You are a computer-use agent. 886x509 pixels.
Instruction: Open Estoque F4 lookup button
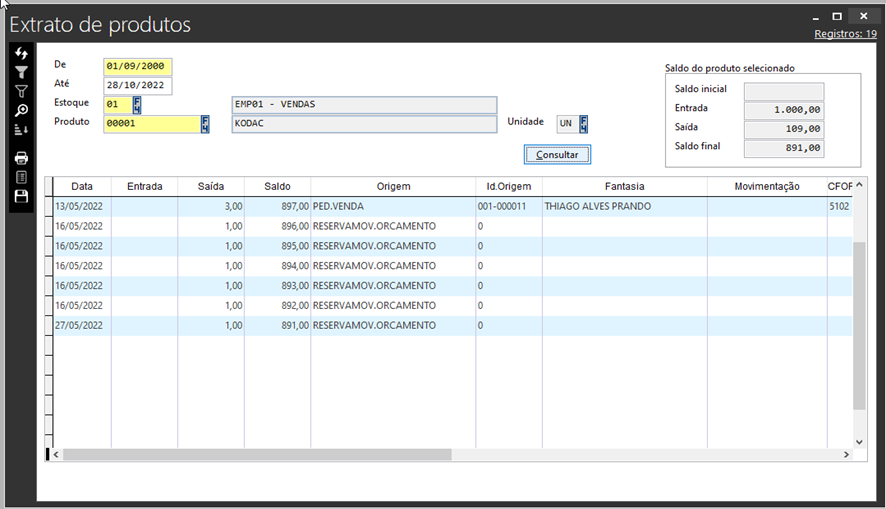pos(137,105)
